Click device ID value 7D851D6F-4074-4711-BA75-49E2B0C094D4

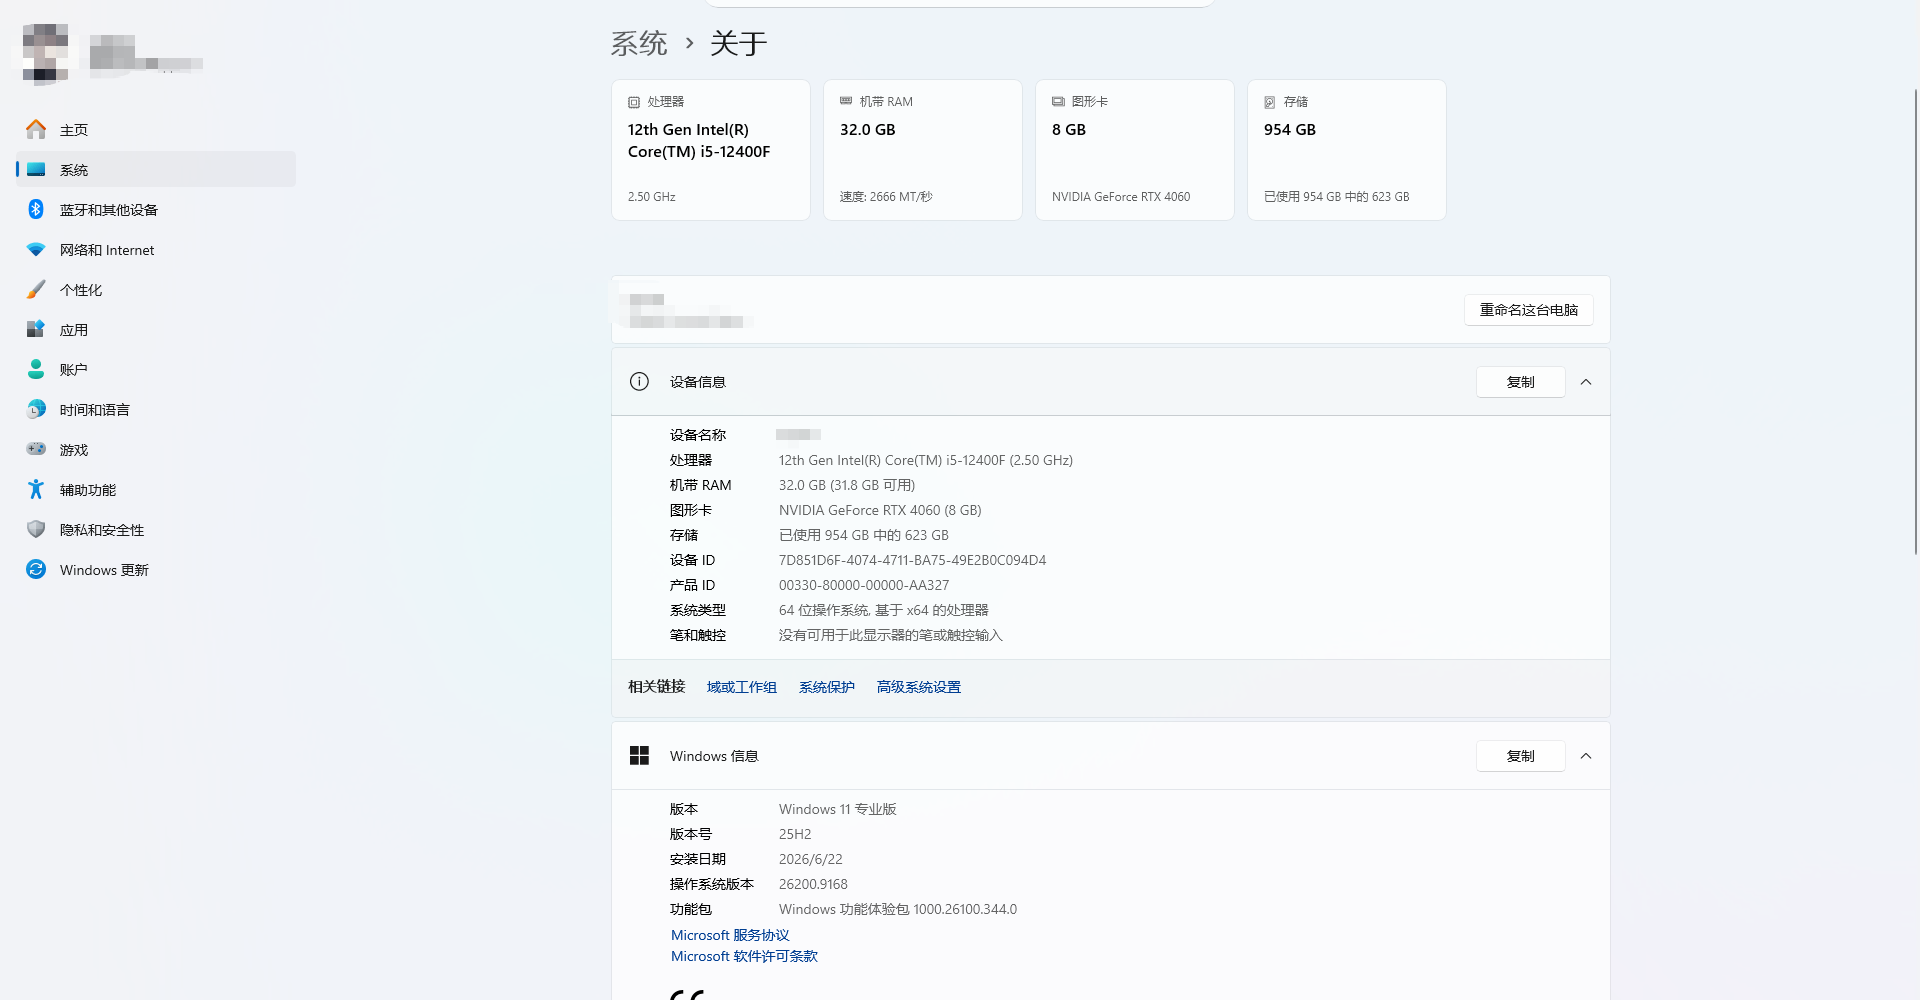(x=912, y=560)
